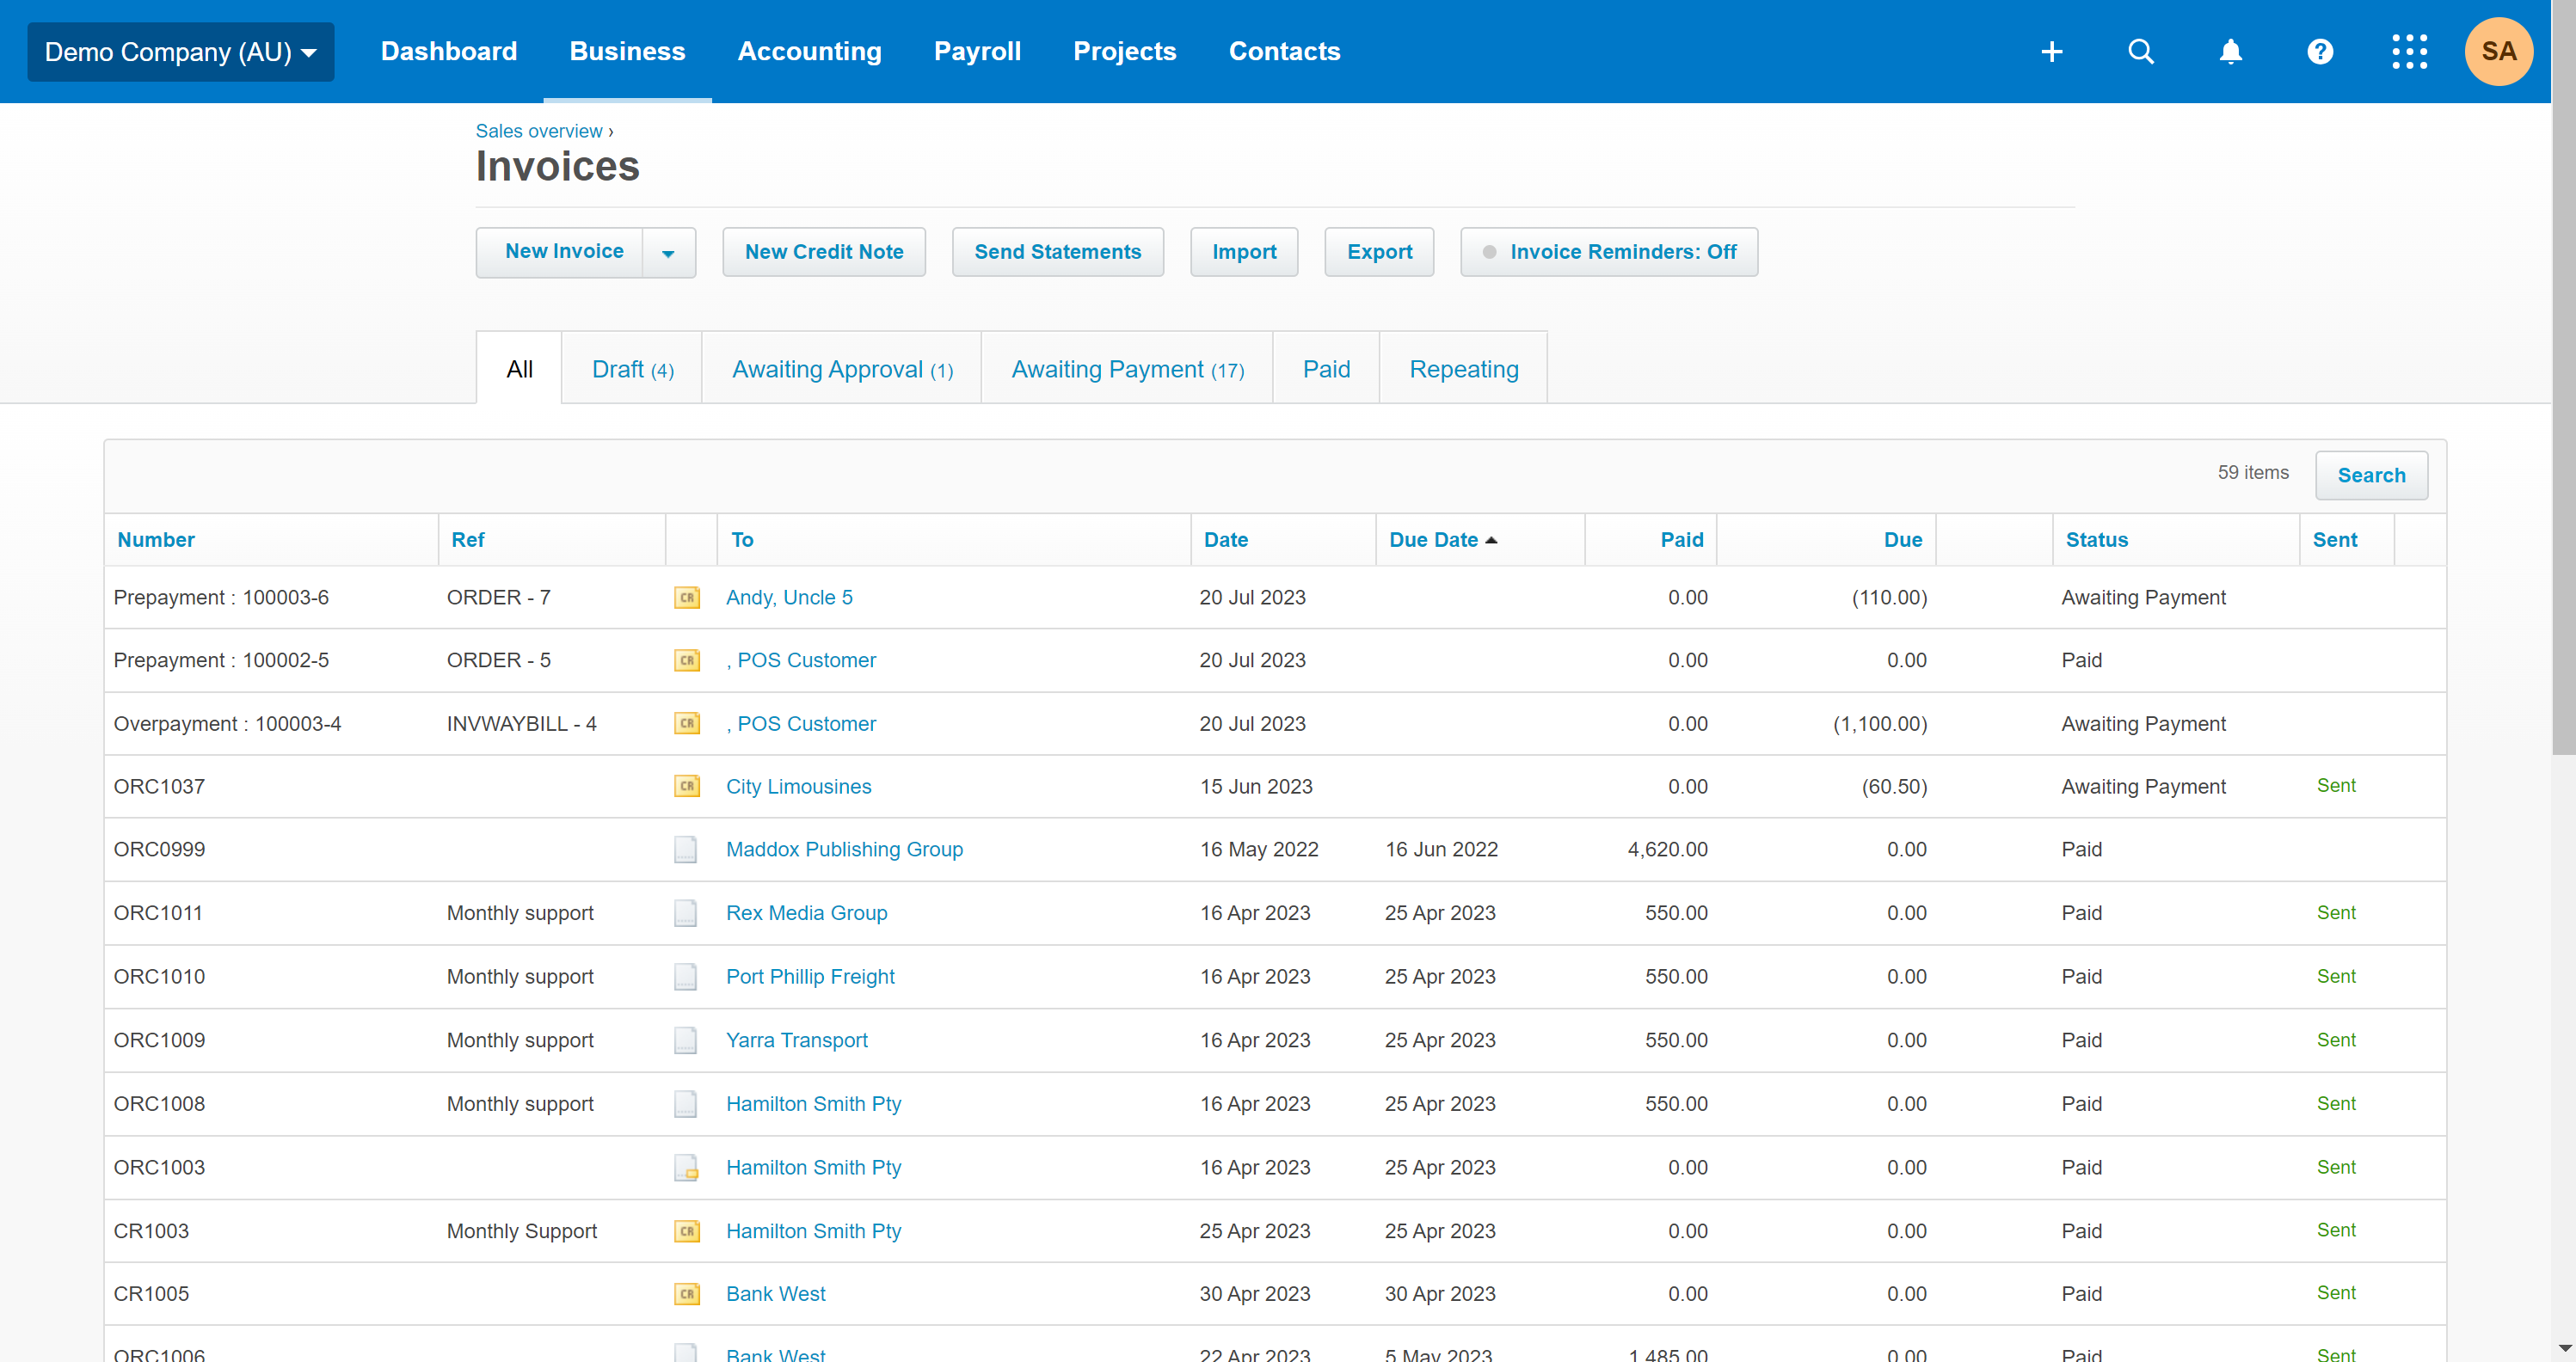Sort by the Date column header
The width and height of the screenshot is (2576, 1362).
pos(1225,540)
